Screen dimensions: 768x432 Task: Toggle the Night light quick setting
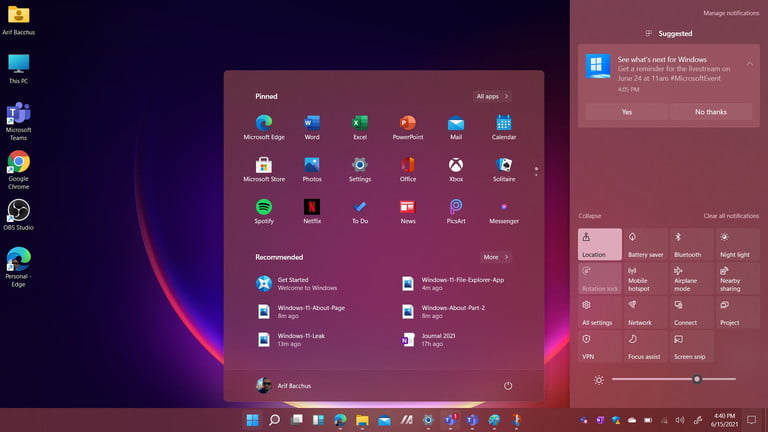click(733, 244)
